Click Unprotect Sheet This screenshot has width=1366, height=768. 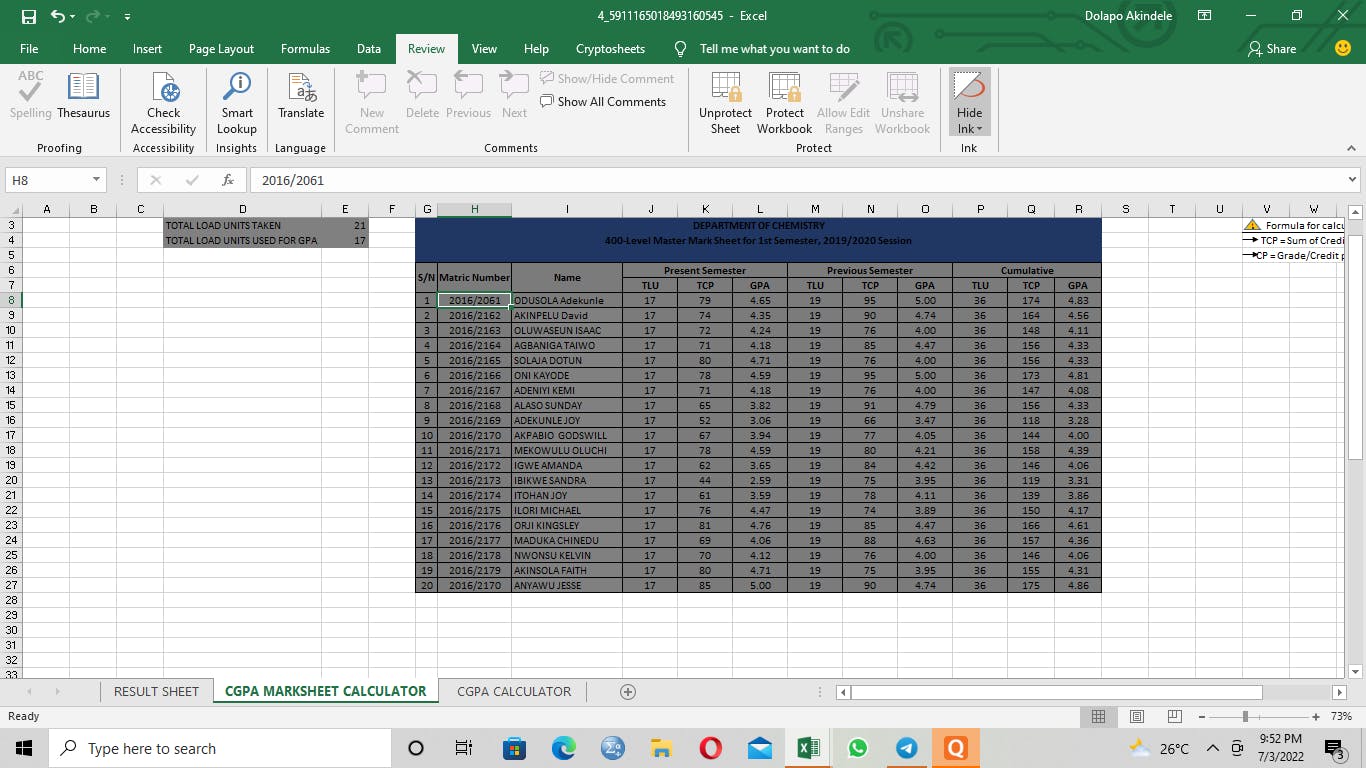point(725,104)
